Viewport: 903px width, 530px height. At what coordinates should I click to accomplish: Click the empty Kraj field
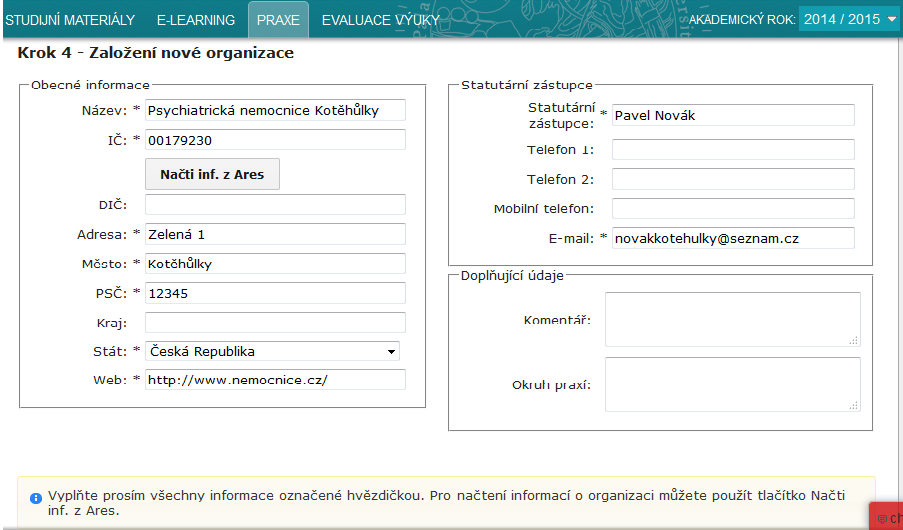275,323
